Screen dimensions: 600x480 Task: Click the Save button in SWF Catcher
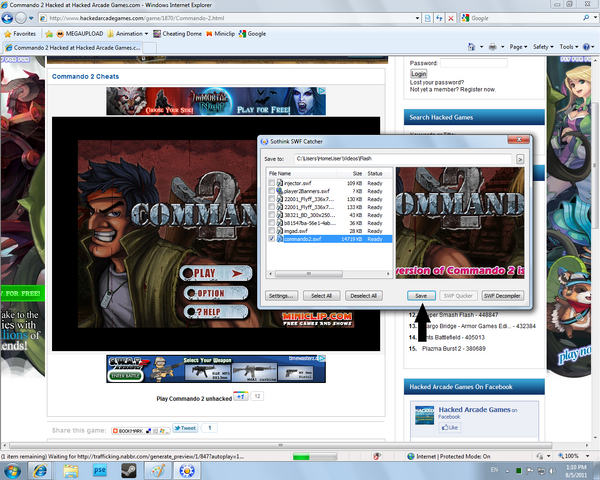421,296
